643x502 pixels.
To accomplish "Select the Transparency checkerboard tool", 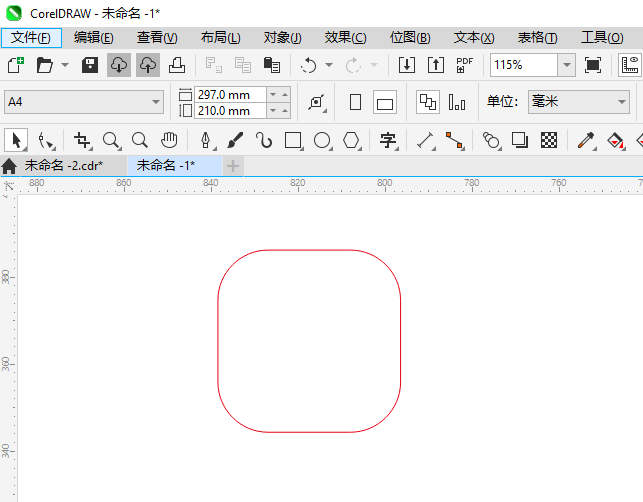I will (x=549, y=140).
